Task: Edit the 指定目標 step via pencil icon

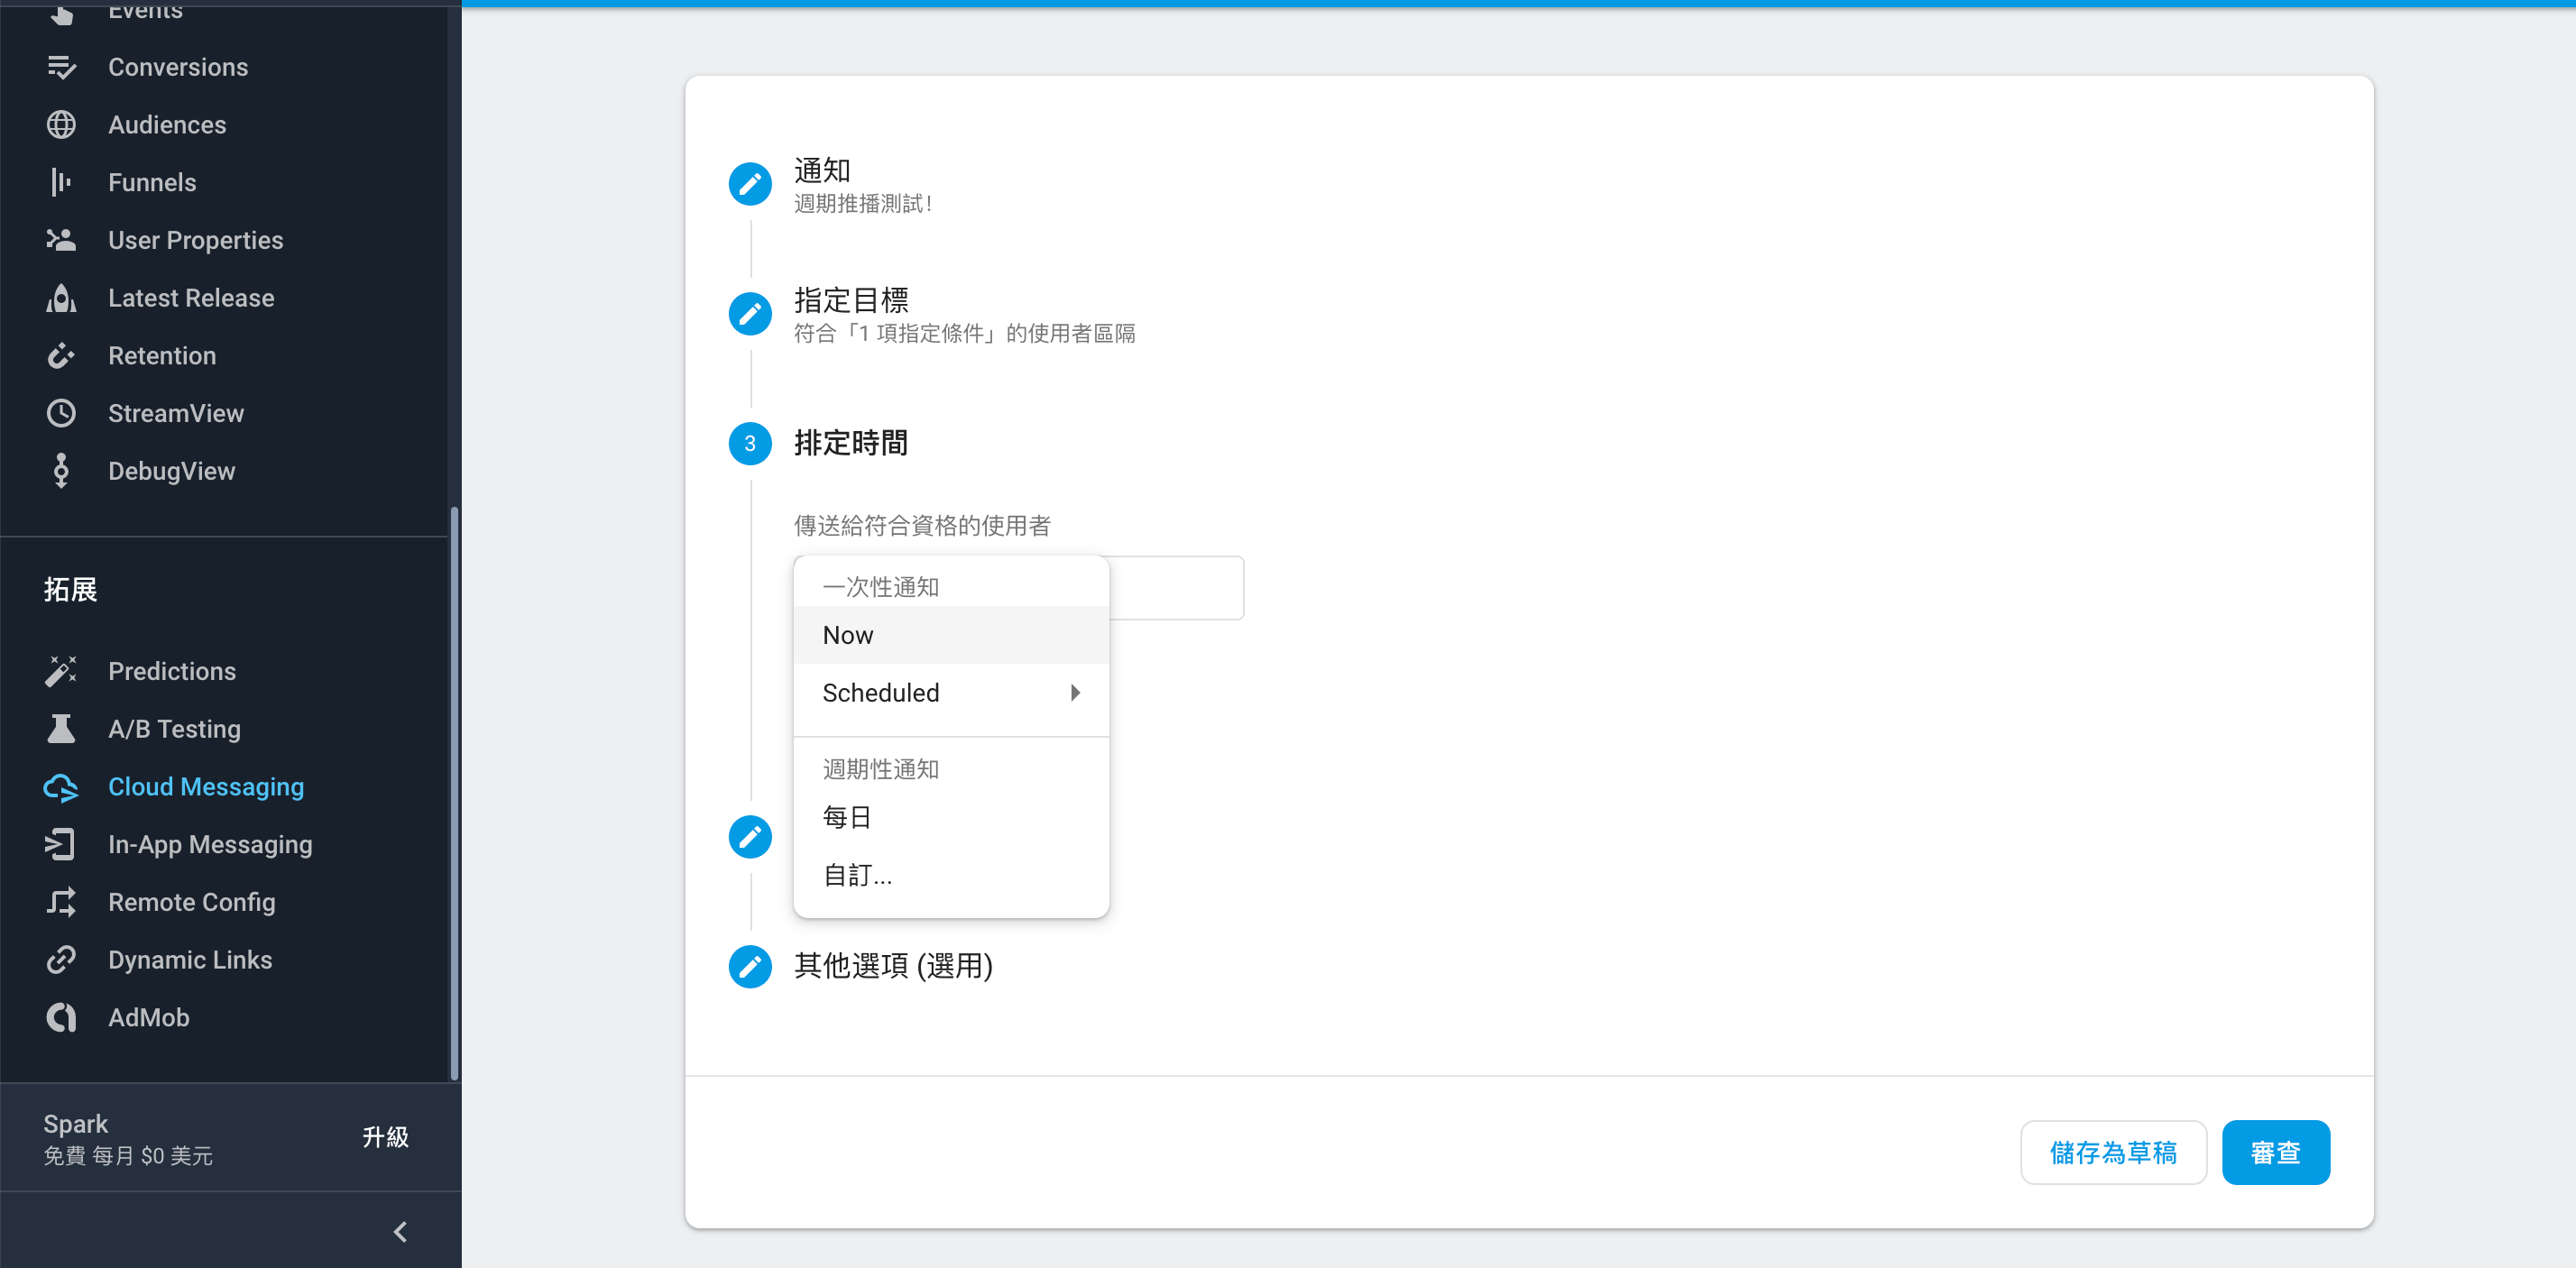Action: click(750, 314)
